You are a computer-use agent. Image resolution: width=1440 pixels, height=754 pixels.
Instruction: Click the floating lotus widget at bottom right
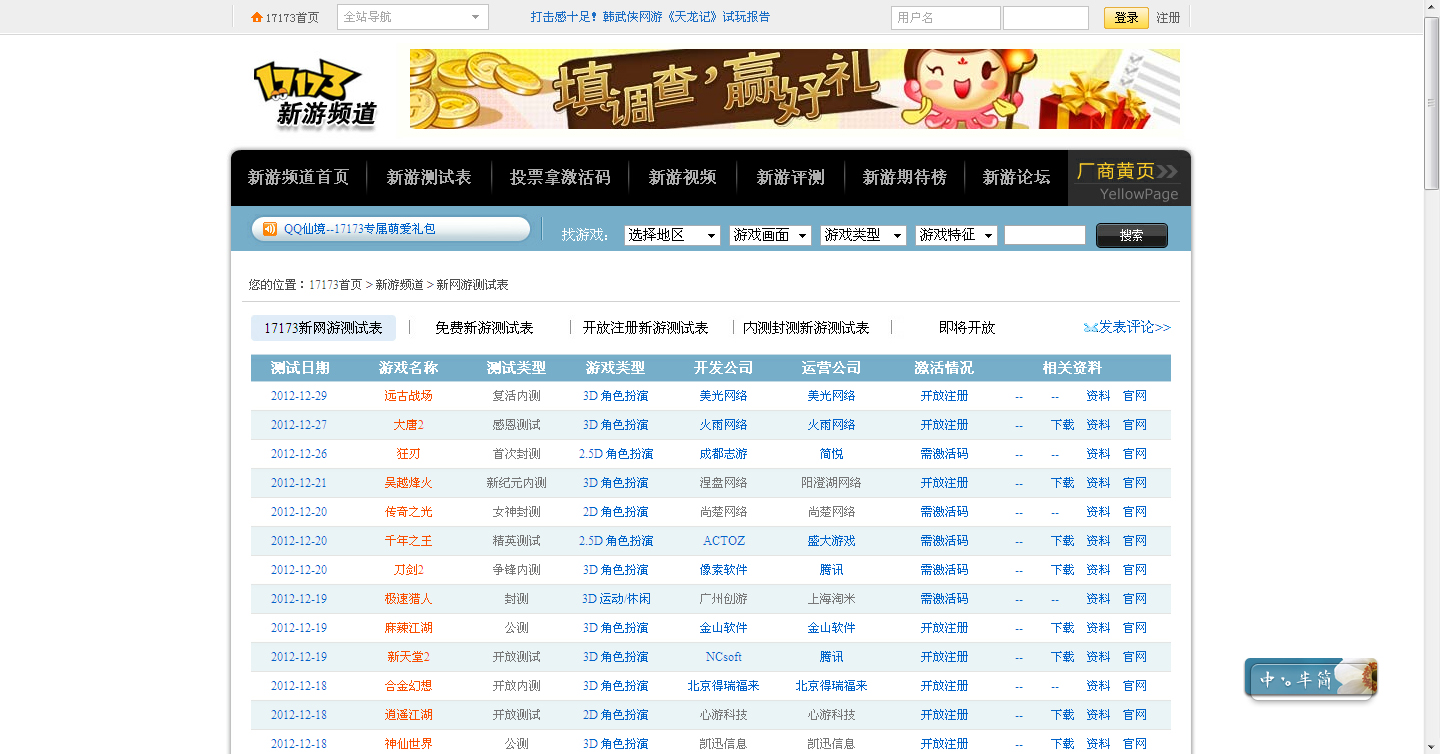[x=1310, y=677]
